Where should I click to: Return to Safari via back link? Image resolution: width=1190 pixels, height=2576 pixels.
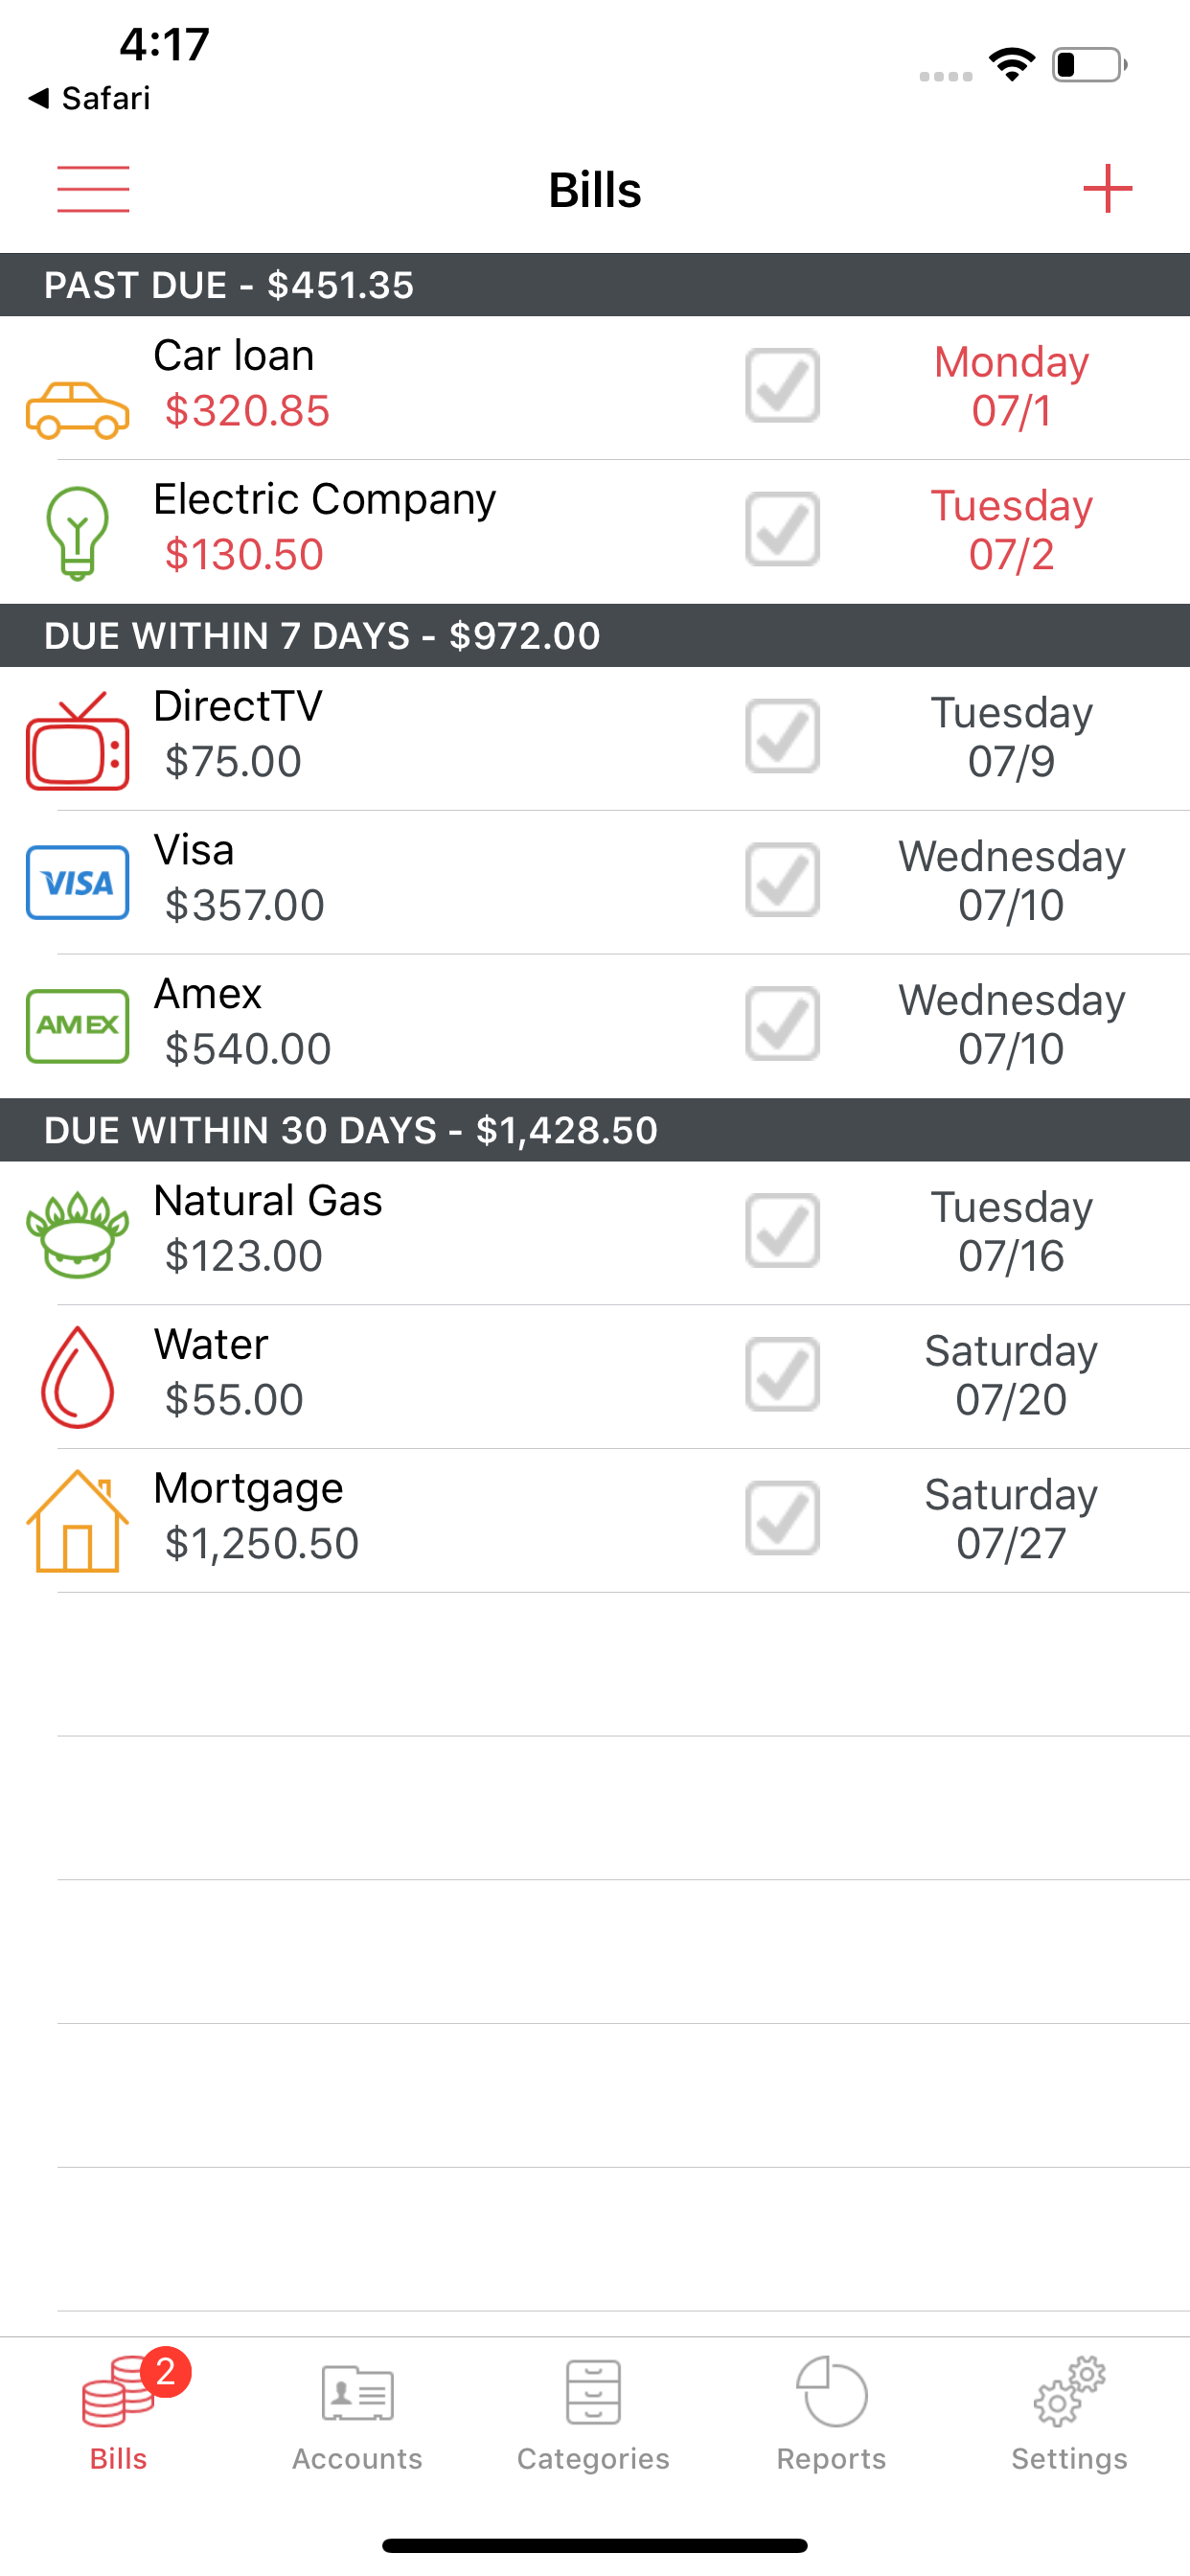[x=90, y=98]
